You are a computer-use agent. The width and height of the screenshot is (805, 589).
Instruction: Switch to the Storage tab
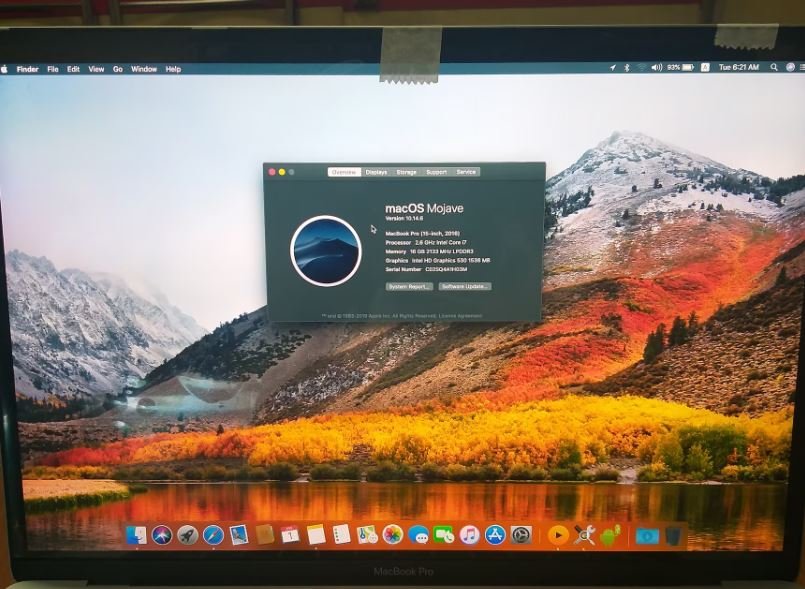407,172
